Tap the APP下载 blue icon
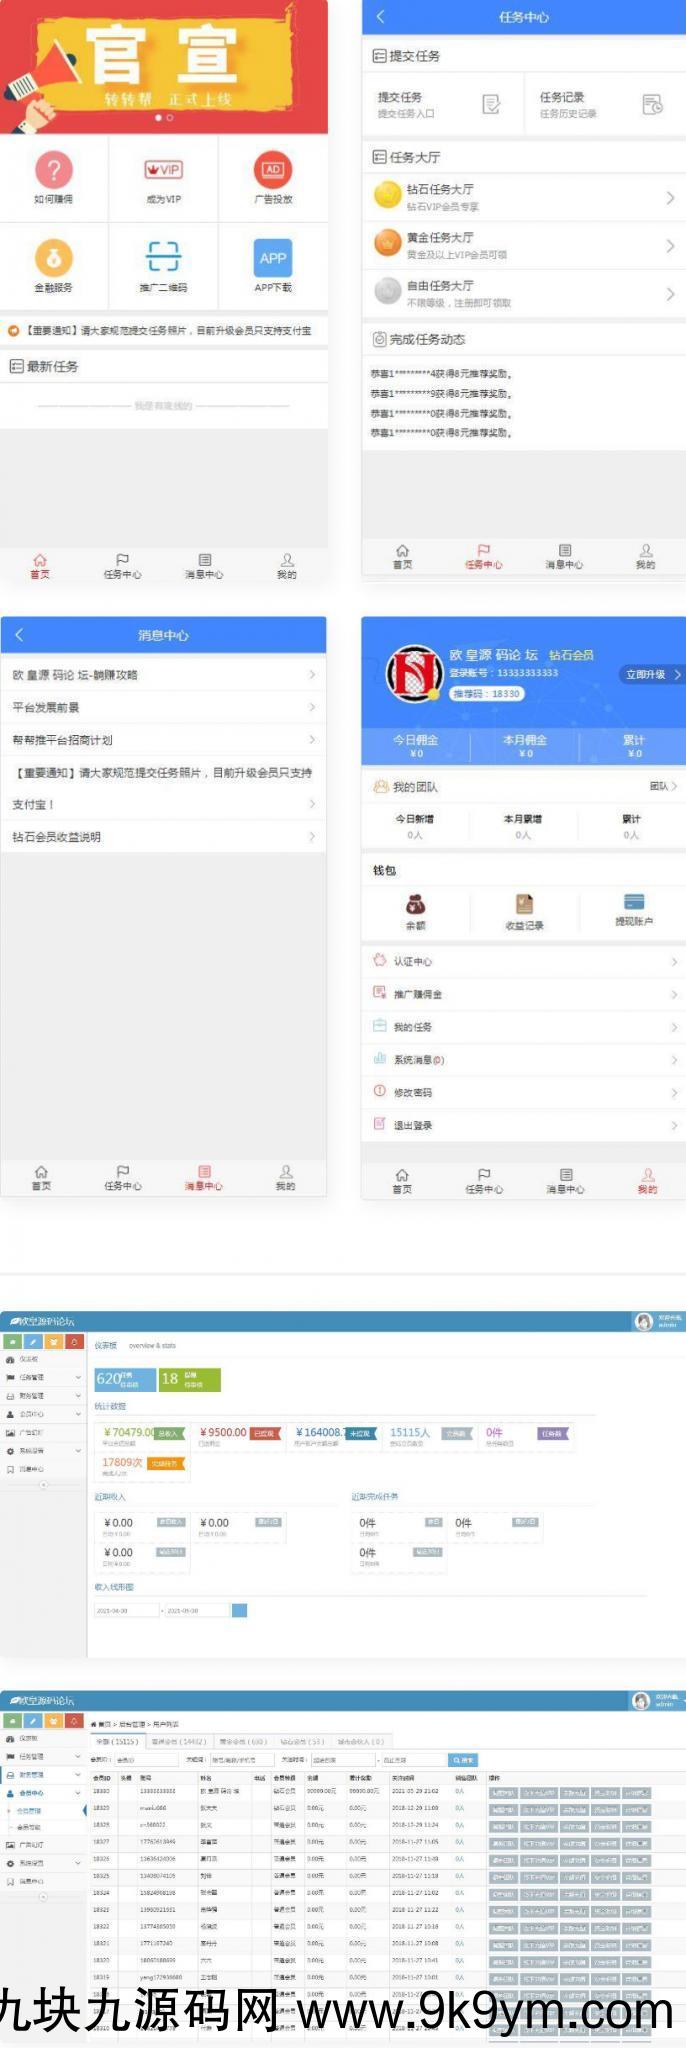 click(x=273, y=257)
